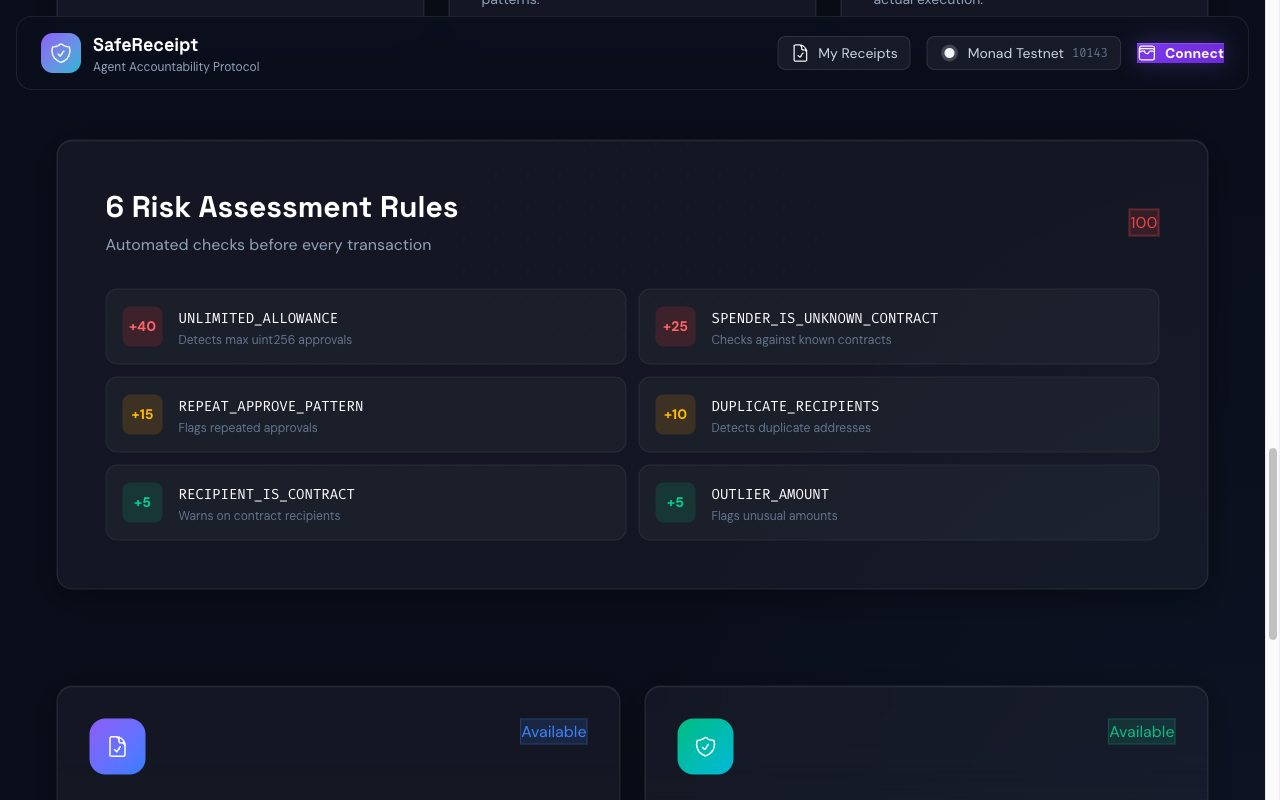Image resolution: width=1280 pixels, height=800 pixels.
Task: Click the page vertical scrollbar thumb
Action: tap(1273, 544)
